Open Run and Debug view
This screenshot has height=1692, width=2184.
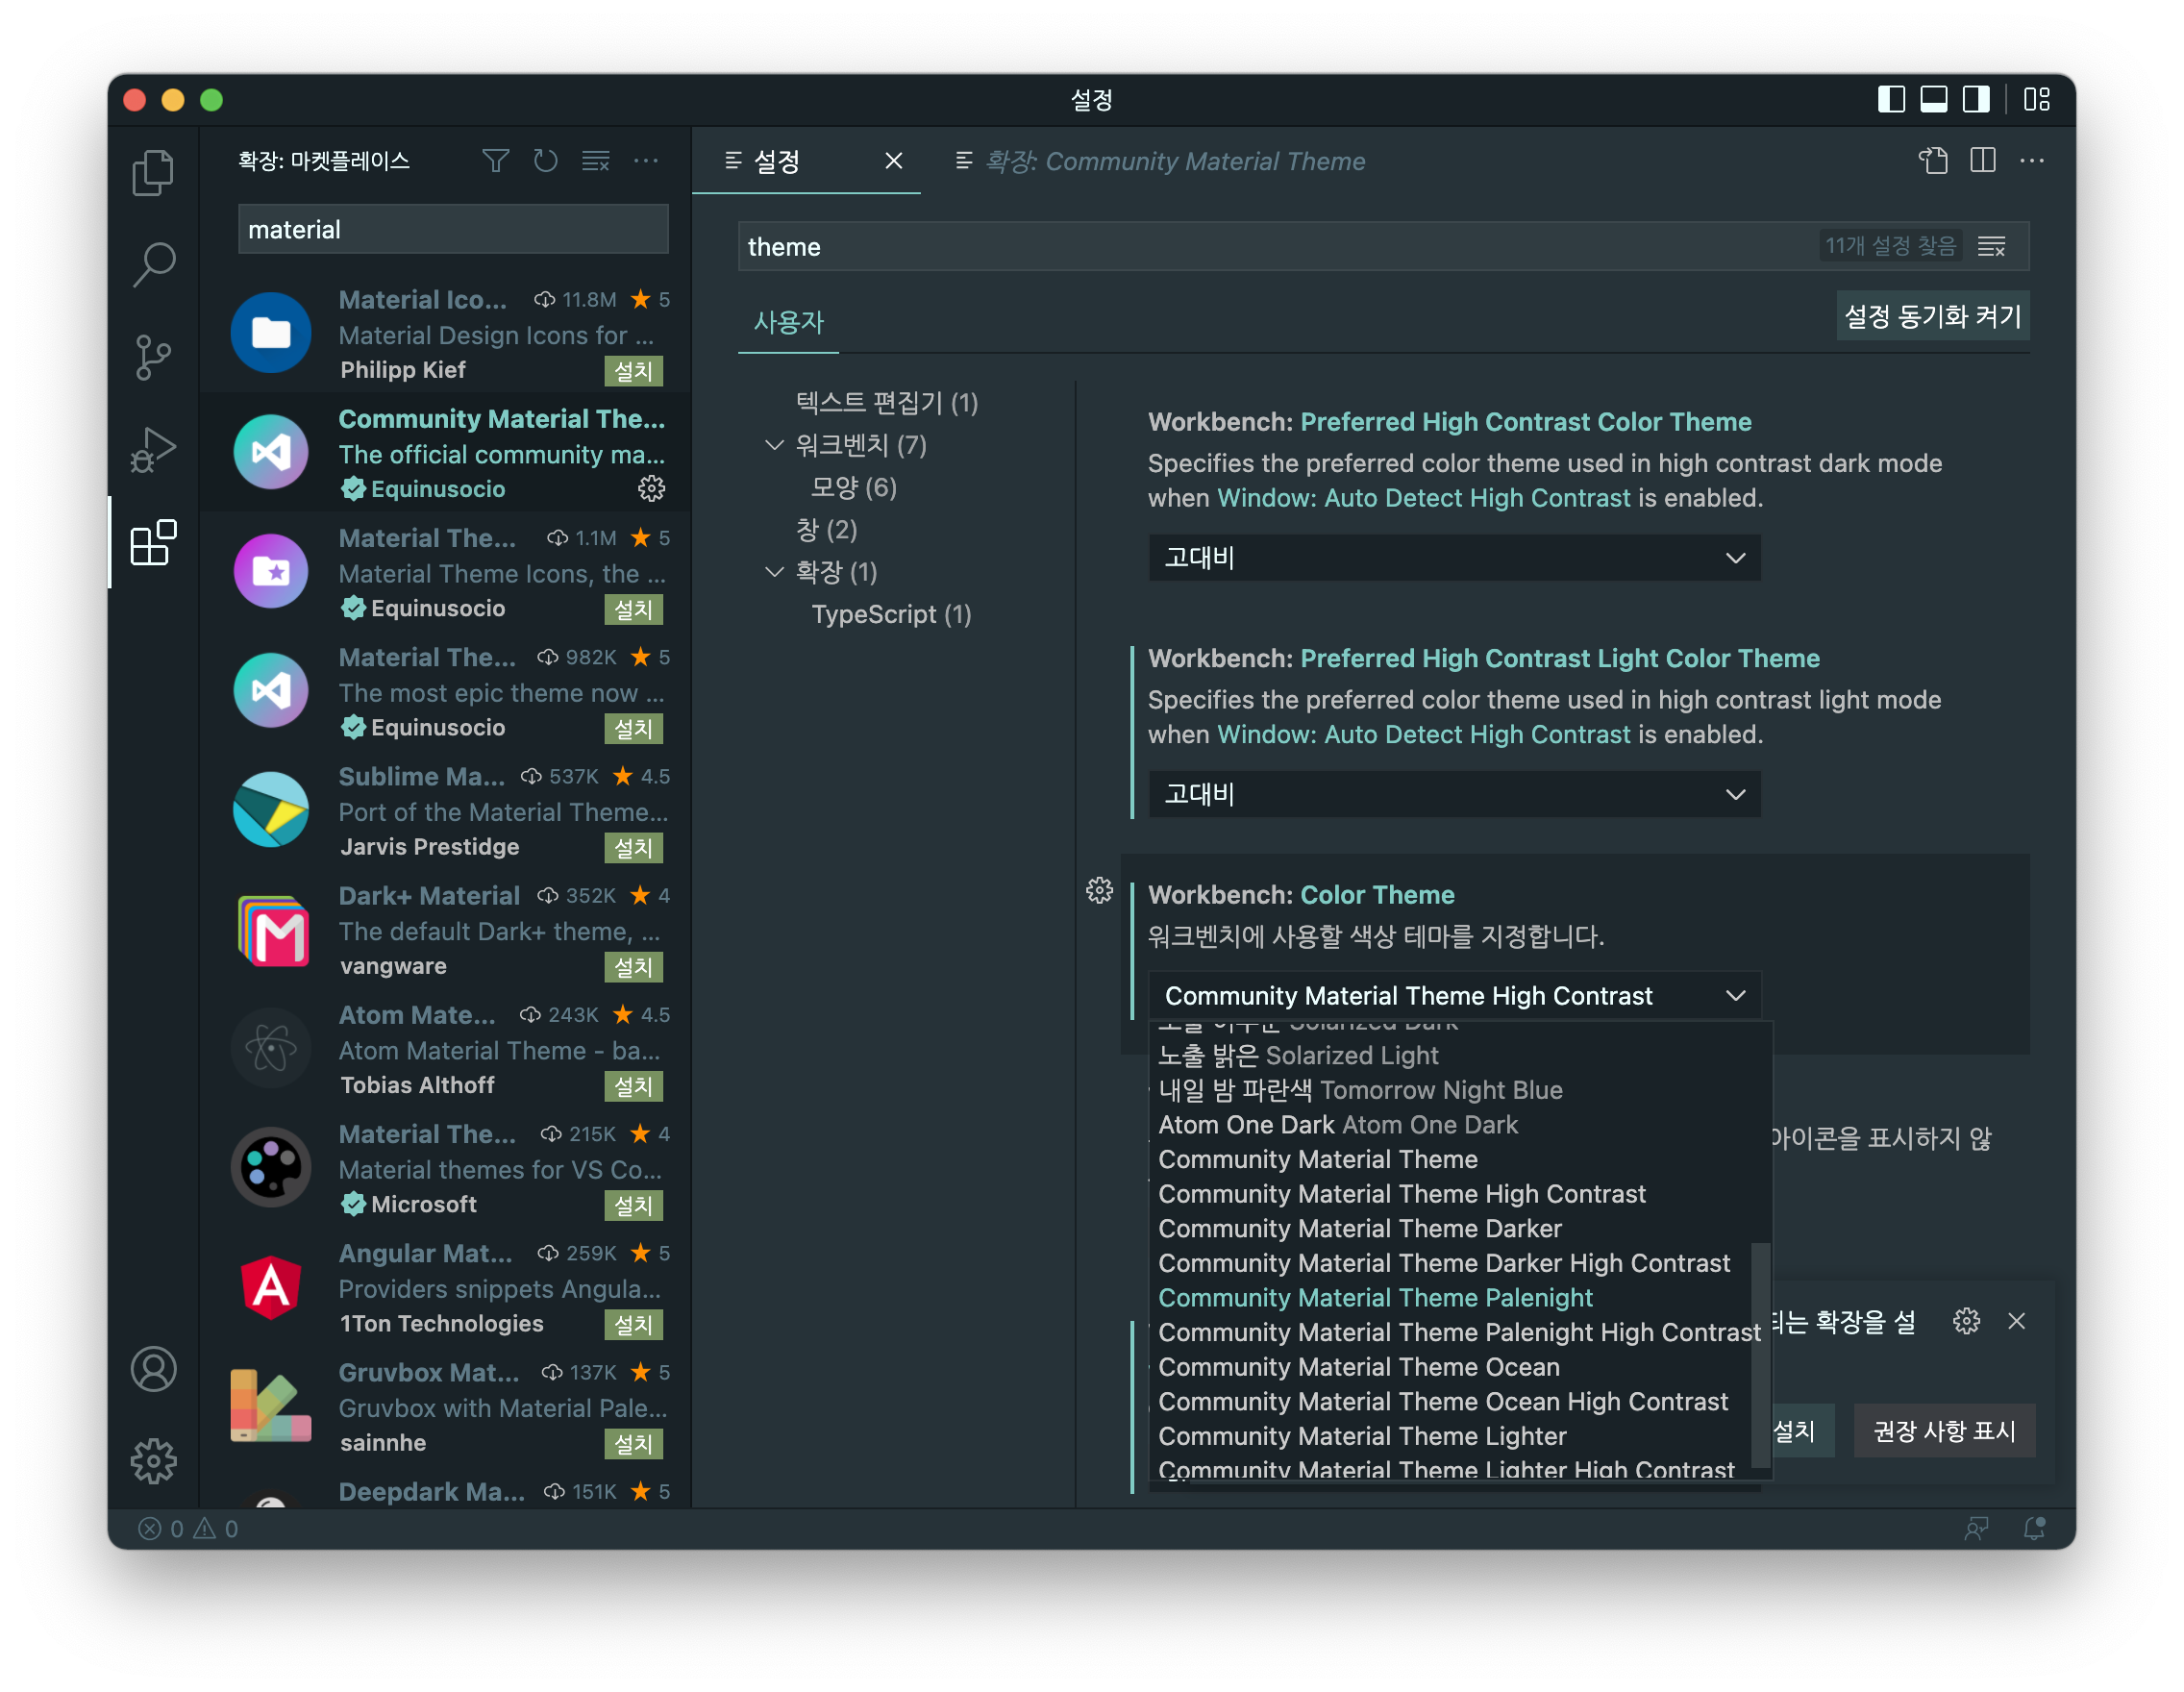(153, 450)
